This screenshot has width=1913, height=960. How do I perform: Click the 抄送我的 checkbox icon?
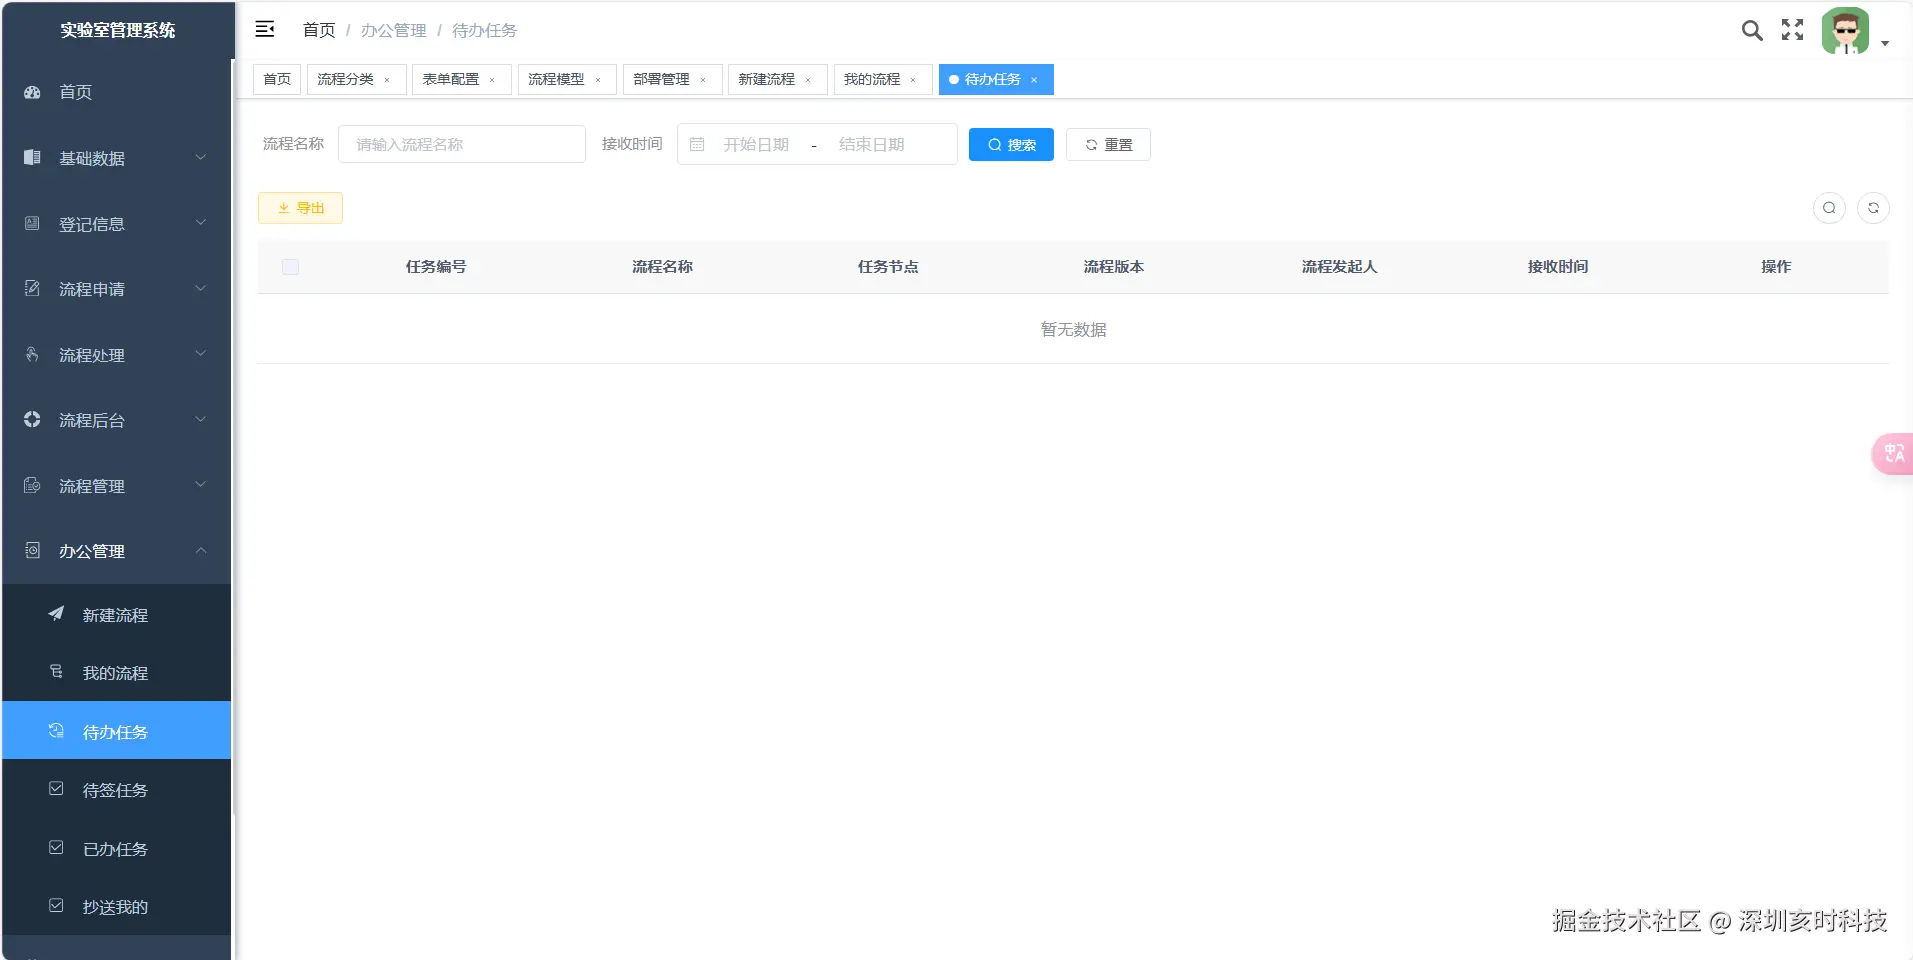tap(56, 906)
